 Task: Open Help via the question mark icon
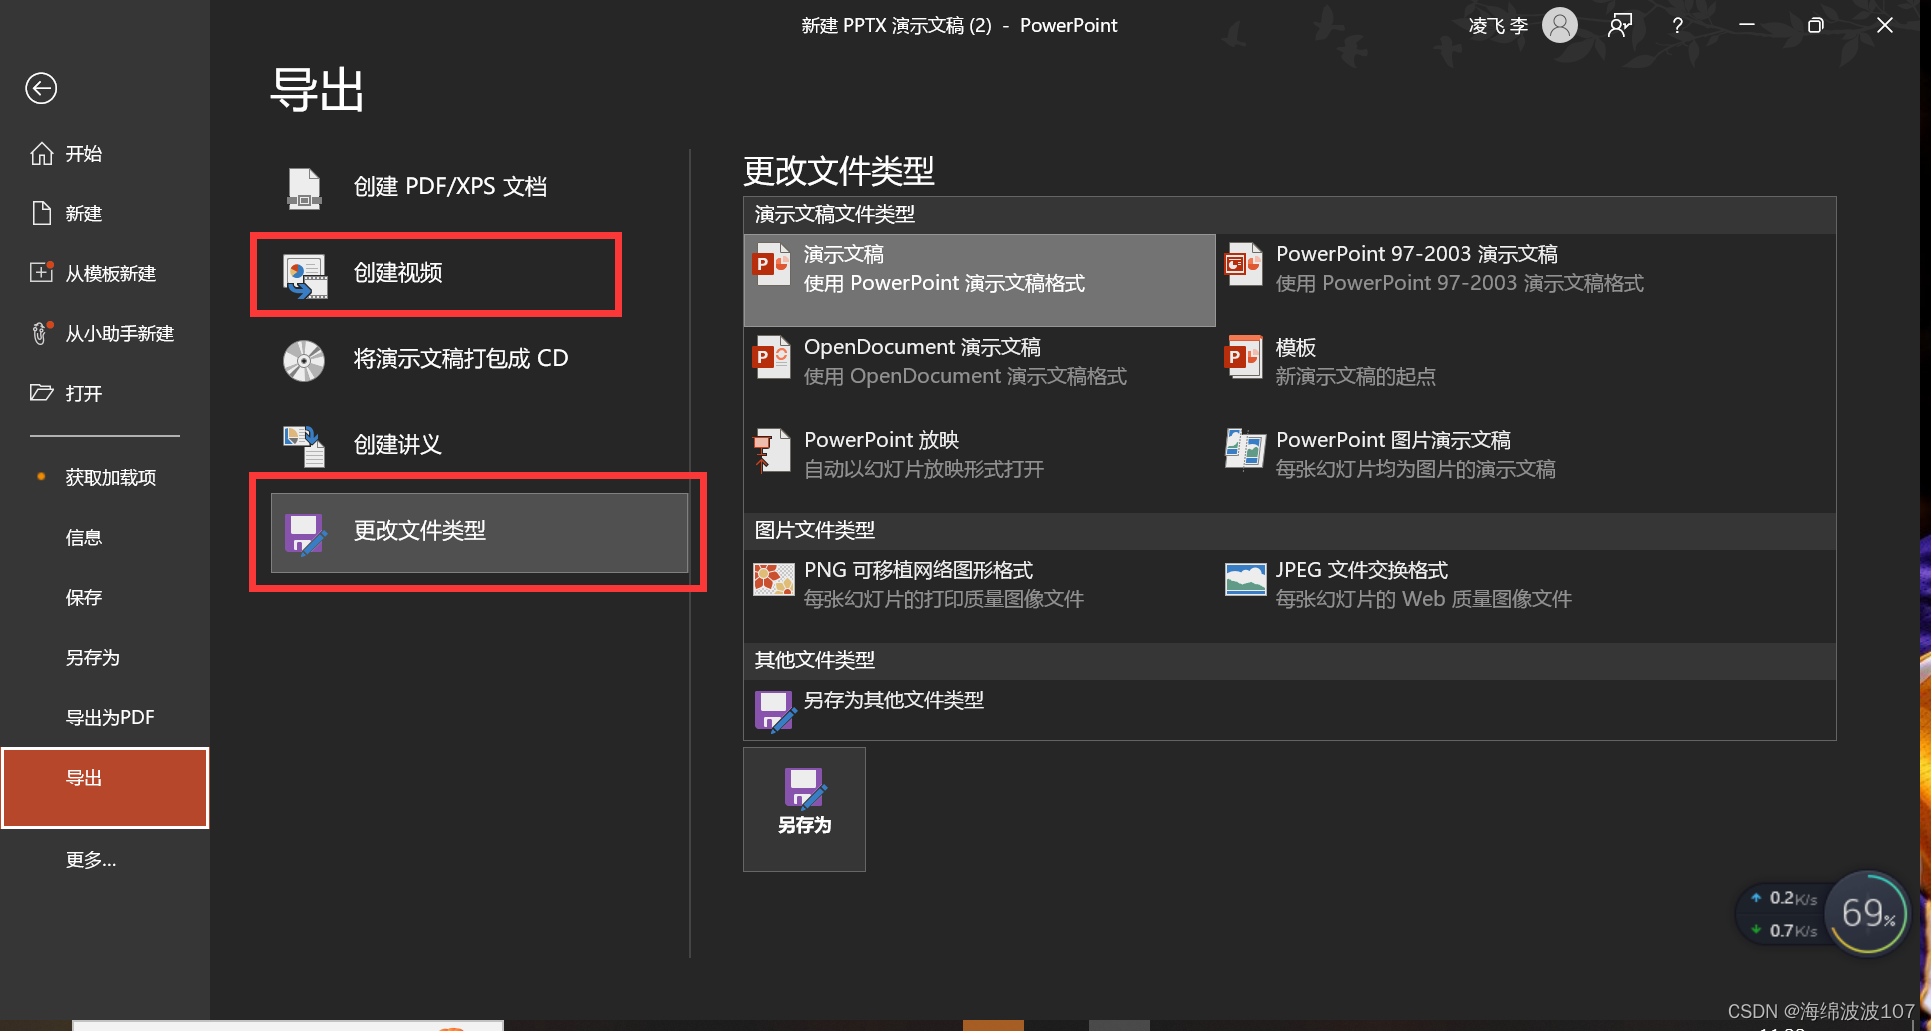(1678, 26)
